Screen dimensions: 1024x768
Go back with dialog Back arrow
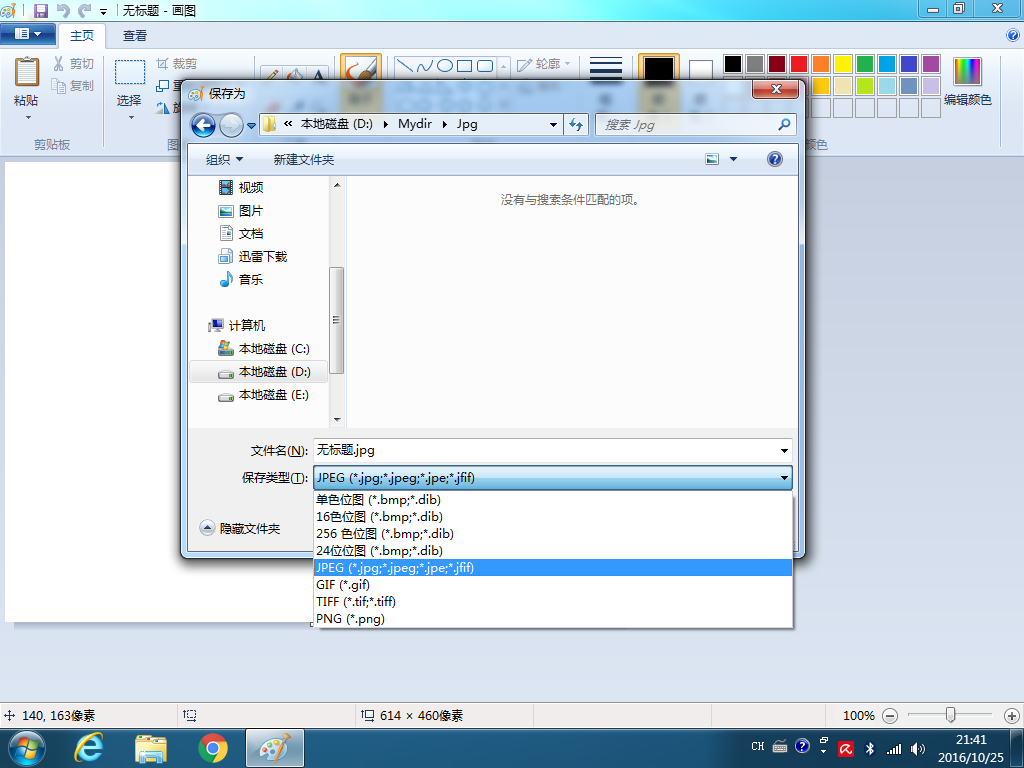[x=204, y=125]
